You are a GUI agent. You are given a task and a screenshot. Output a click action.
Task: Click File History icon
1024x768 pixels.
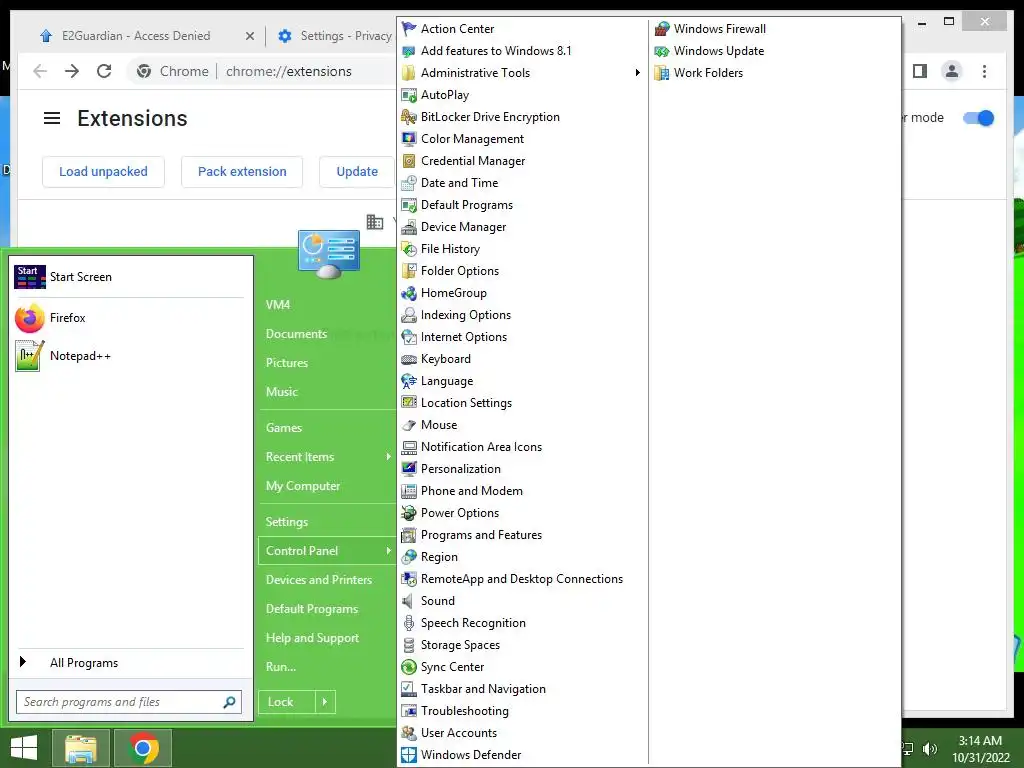409,249
